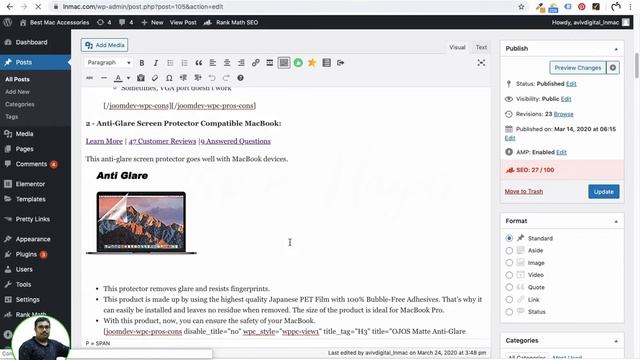Insert a horizontal line
This screenshot has height=360, width=640.
click(104, 78)
